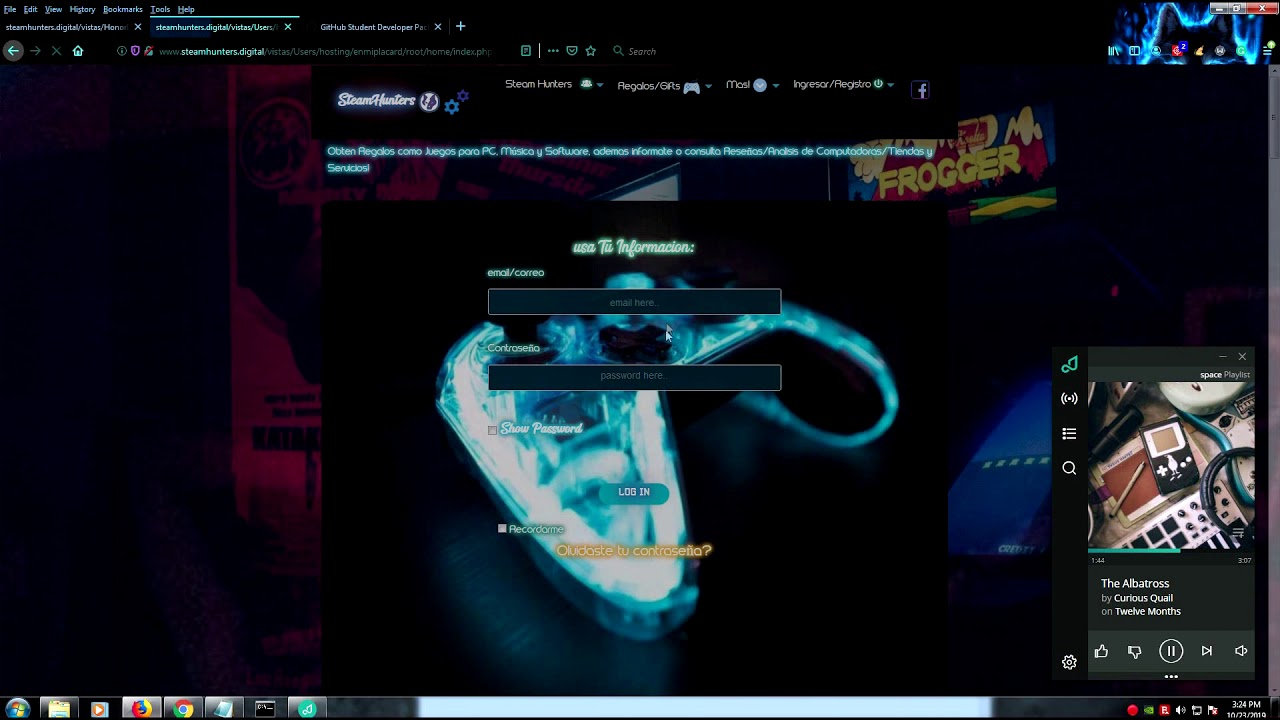
Task: Open Facebook icon in site header
Action: point(921,90)
